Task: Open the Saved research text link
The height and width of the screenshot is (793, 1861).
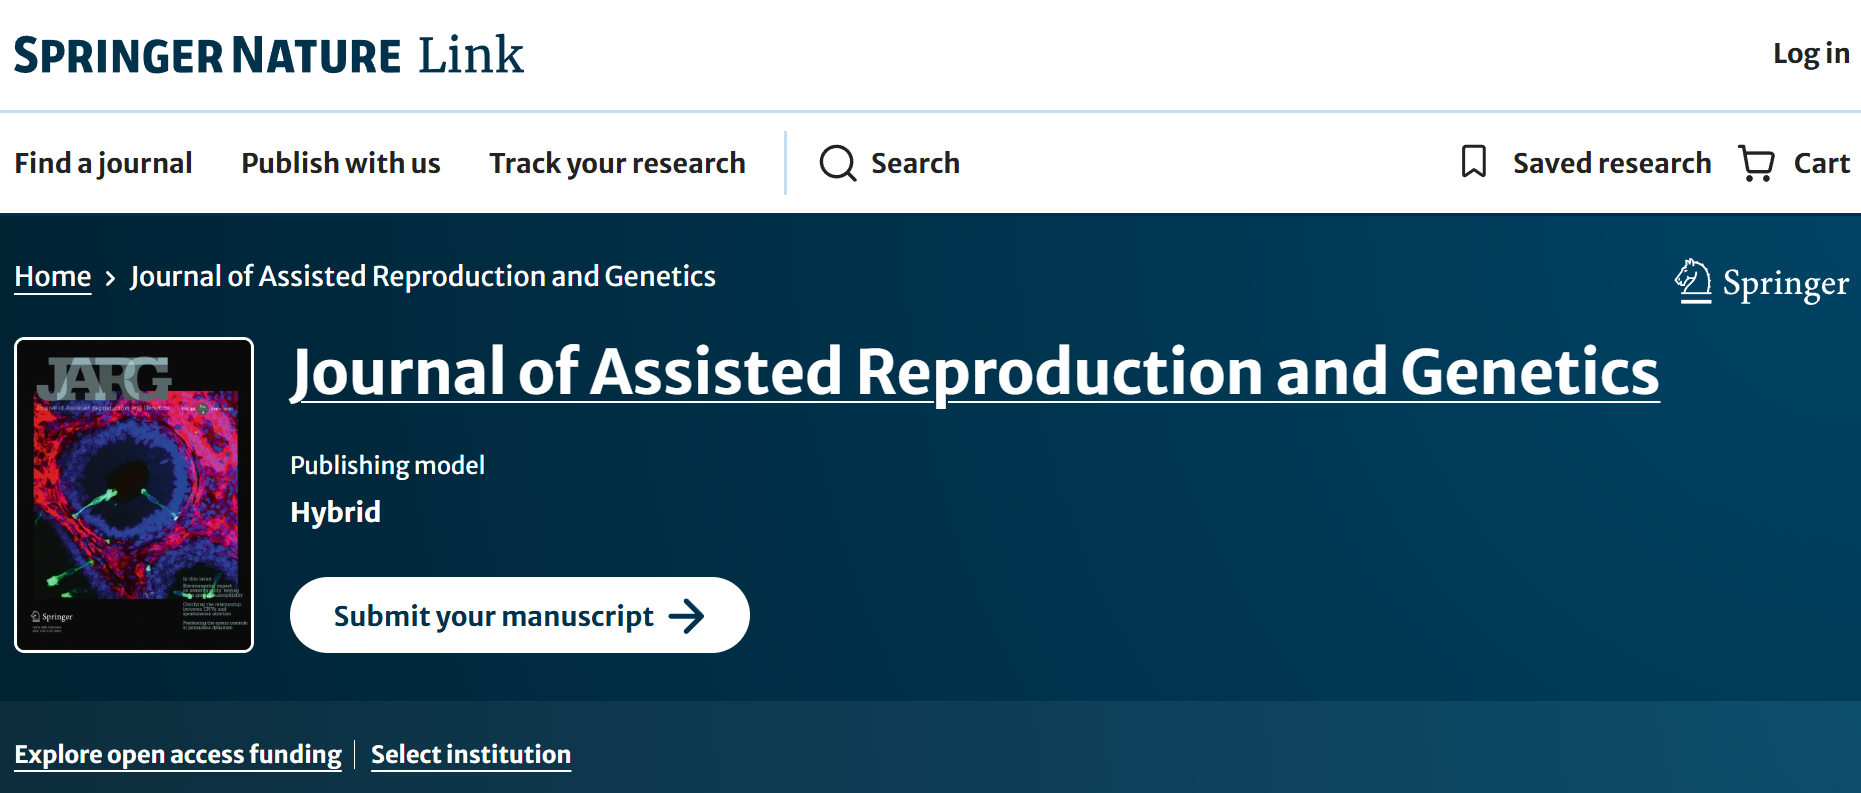Action: [x=1611, y=163]
